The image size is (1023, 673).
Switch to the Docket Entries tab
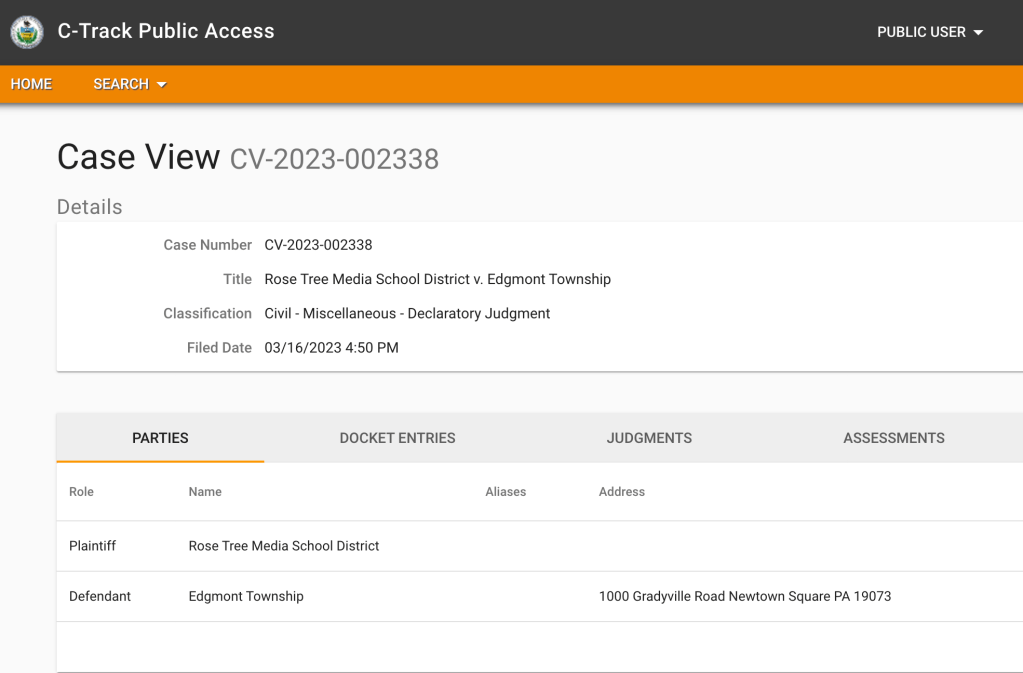coord(397,438)
